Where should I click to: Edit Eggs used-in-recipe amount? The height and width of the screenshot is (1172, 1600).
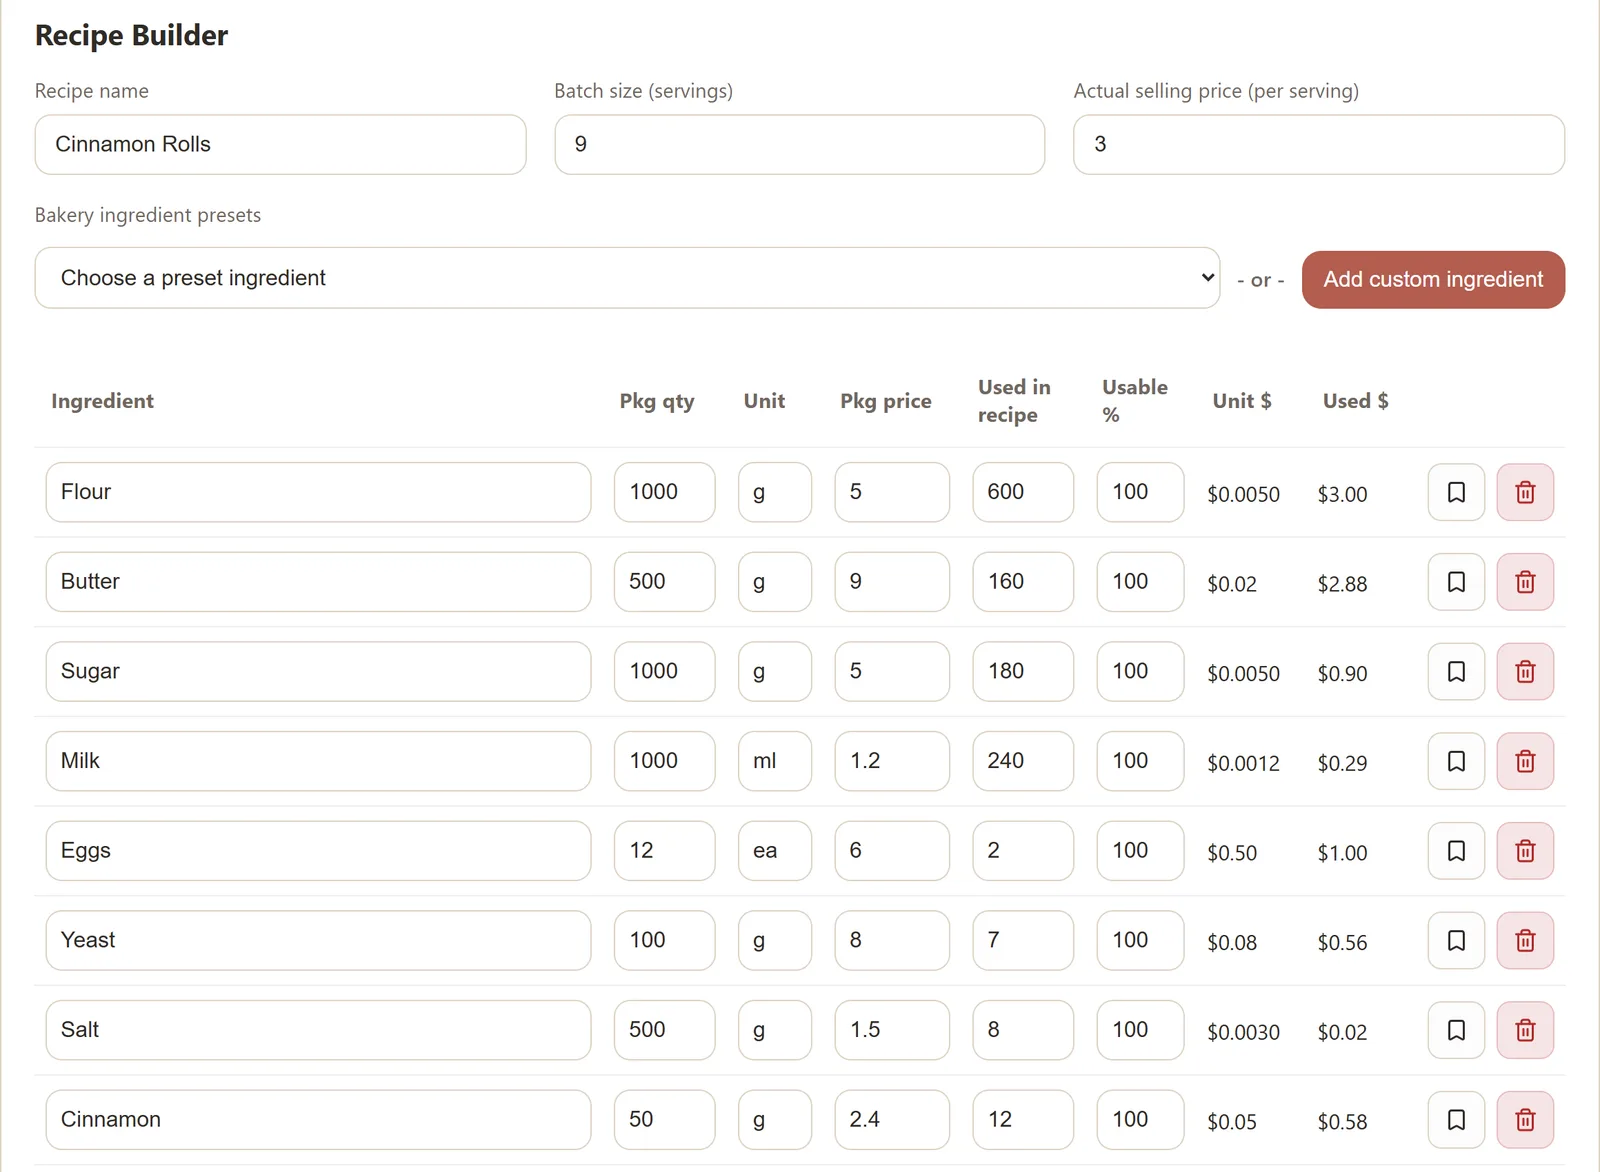1023,851
